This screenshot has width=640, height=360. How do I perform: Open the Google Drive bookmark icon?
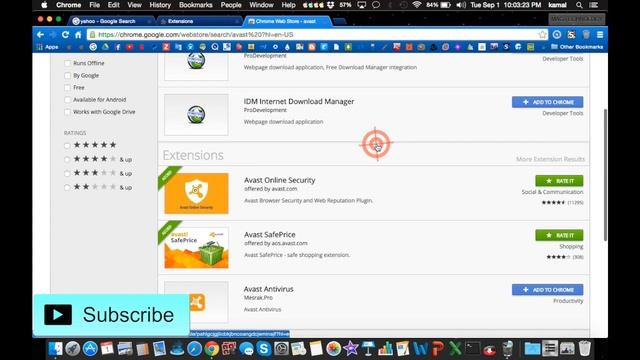(x=105, y=47)
